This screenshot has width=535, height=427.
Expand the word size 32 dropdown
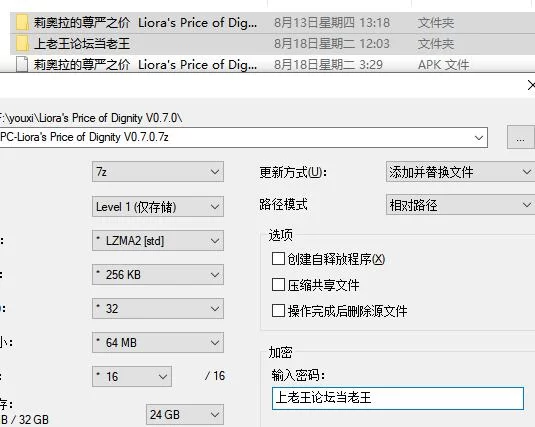point(158,309)
